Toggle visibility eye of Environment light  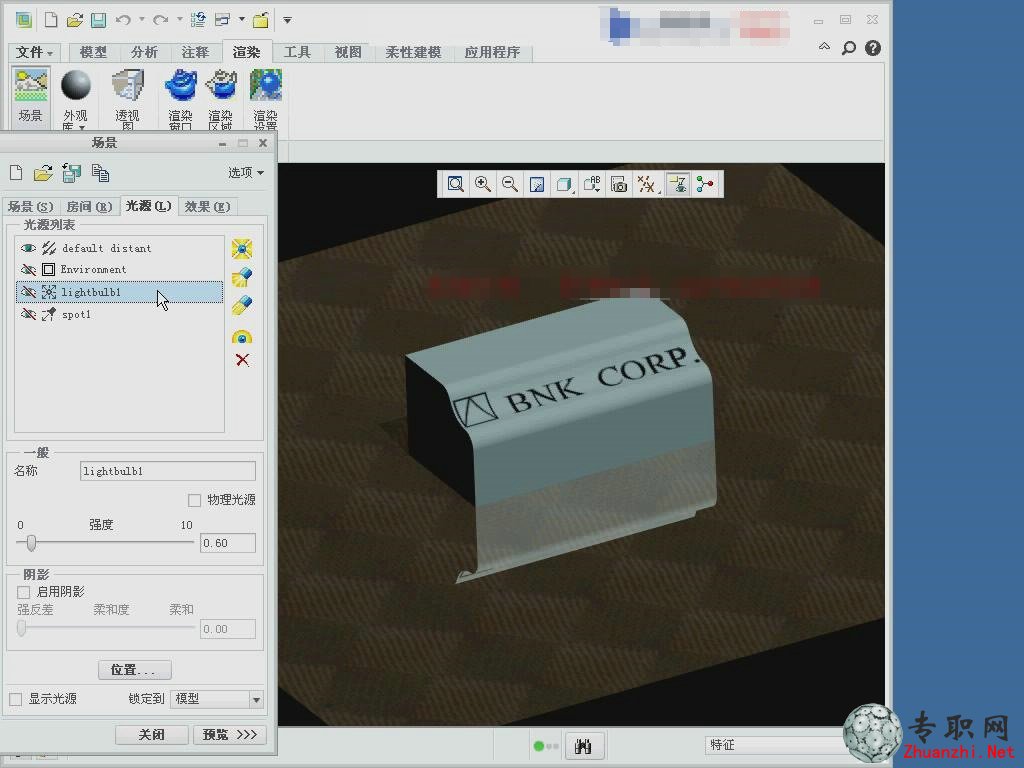pyautogui.click(x=28, y=269)
